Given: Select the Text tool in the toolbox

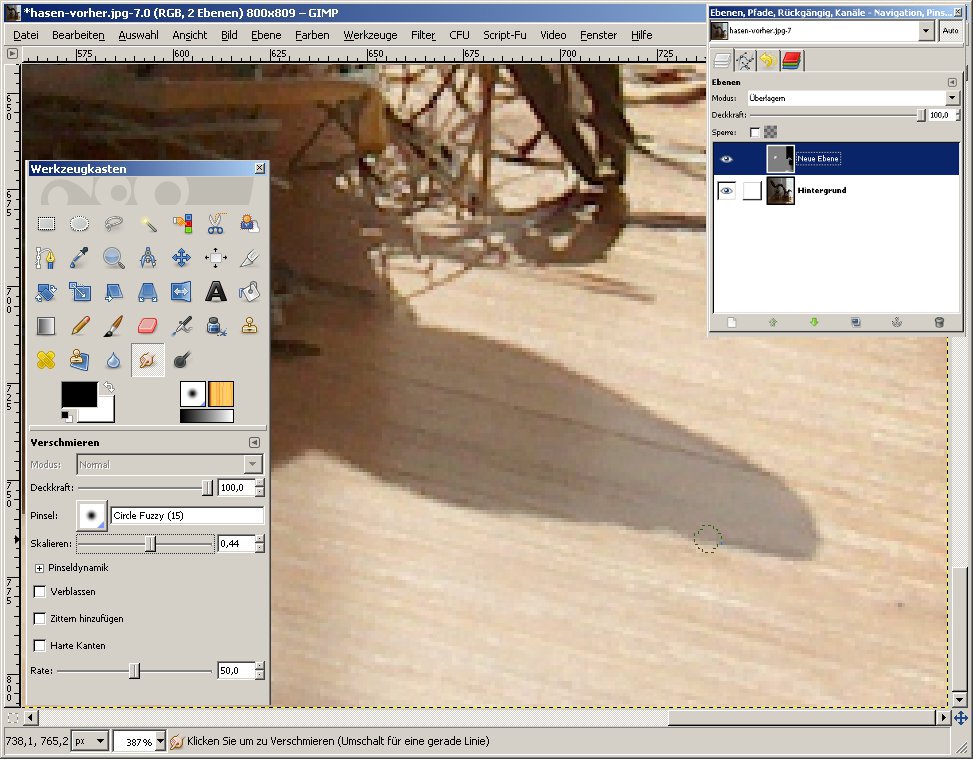Looking at the screenshot, I should click(x=215, y=292).
